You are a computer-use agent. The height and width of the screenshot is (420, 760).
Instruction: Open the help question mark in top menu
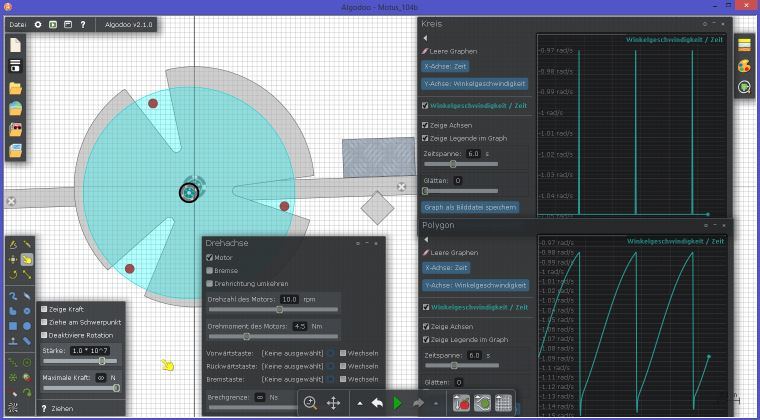point(83,24)
